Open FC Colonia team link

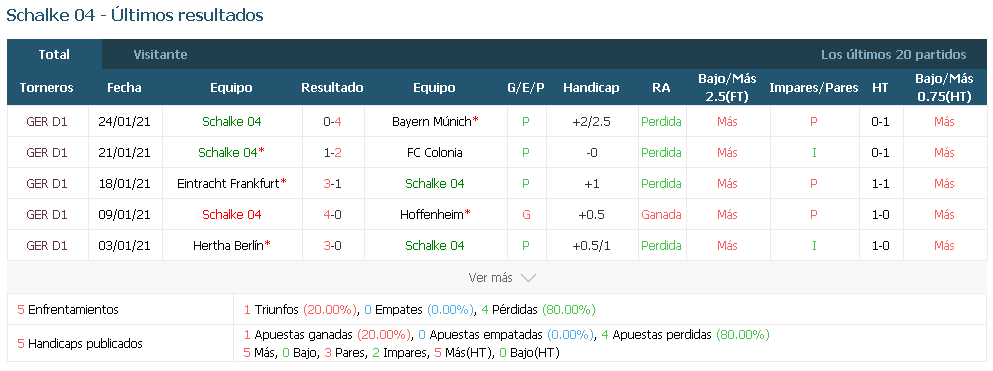point(434,153)
